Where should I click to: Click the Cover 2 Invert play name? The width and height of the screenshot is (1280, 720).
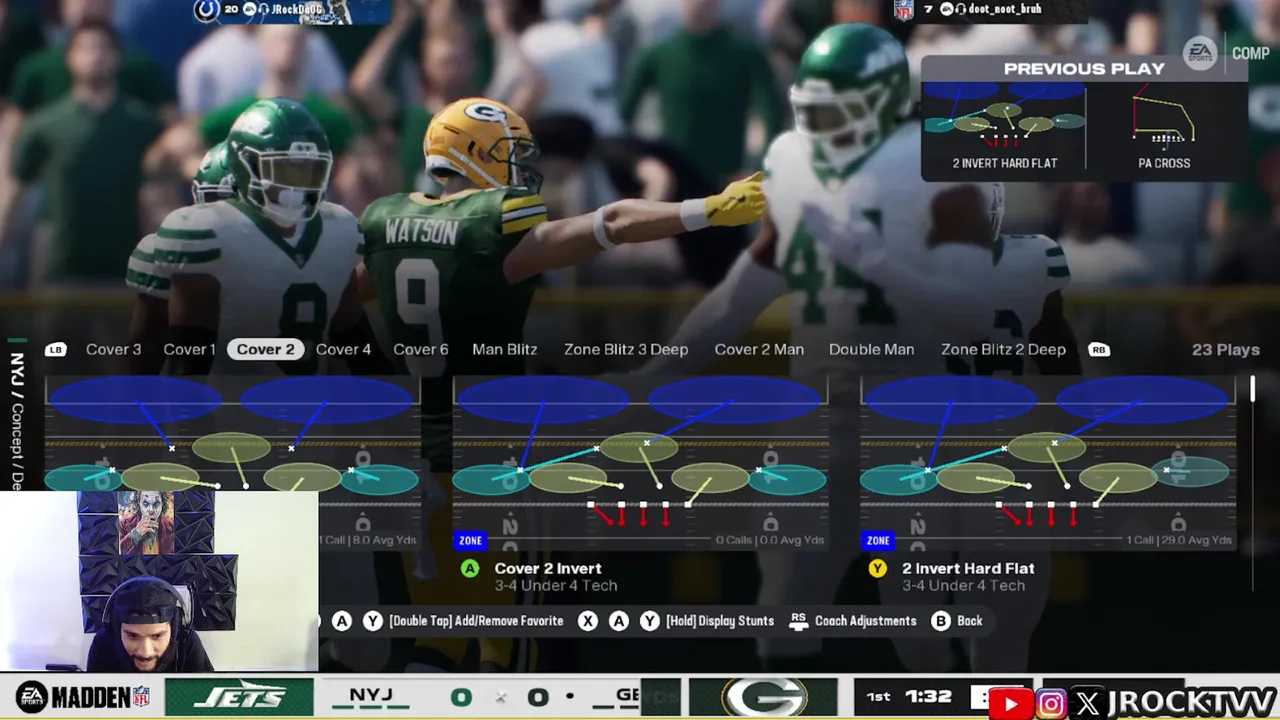[x=548, y=568]
